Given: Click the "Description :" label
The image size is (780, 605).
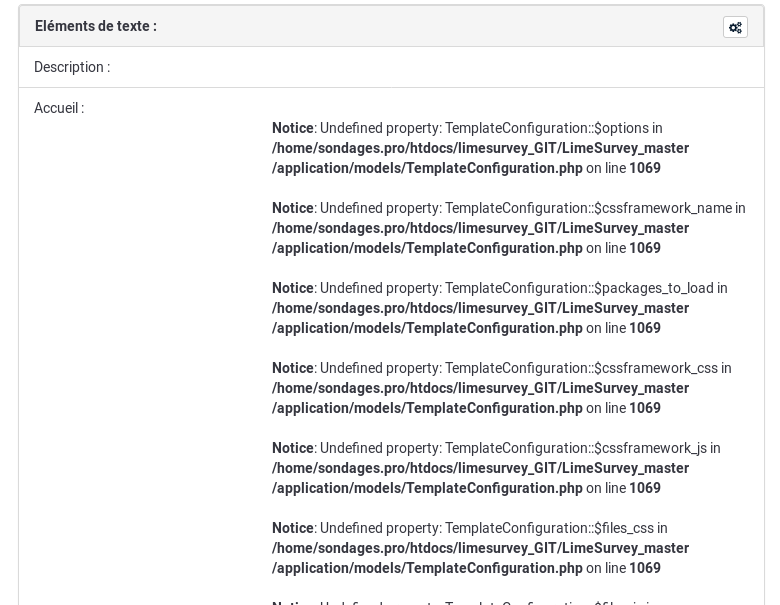Looking at the screenshot, I should (72, 67).
